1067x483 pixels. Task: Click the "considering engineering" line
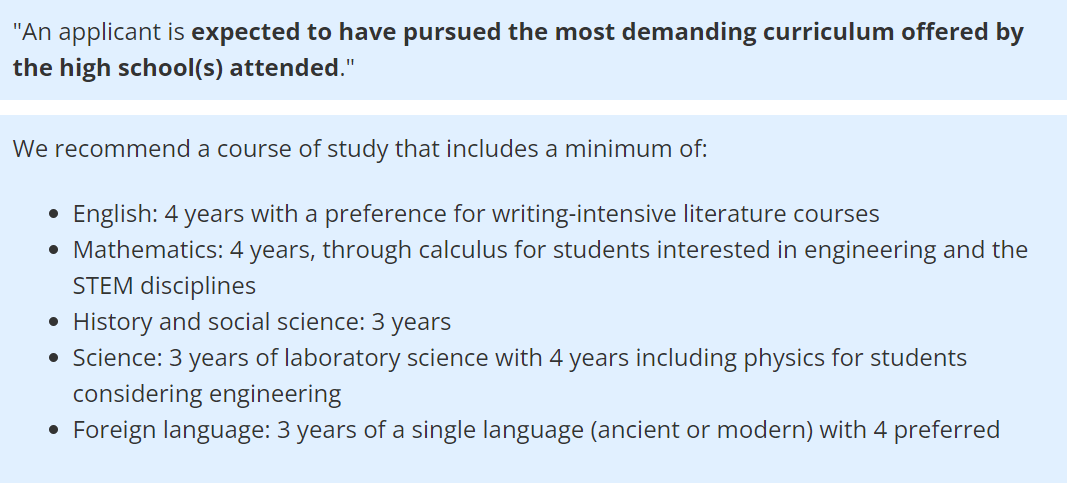point(207,394)
